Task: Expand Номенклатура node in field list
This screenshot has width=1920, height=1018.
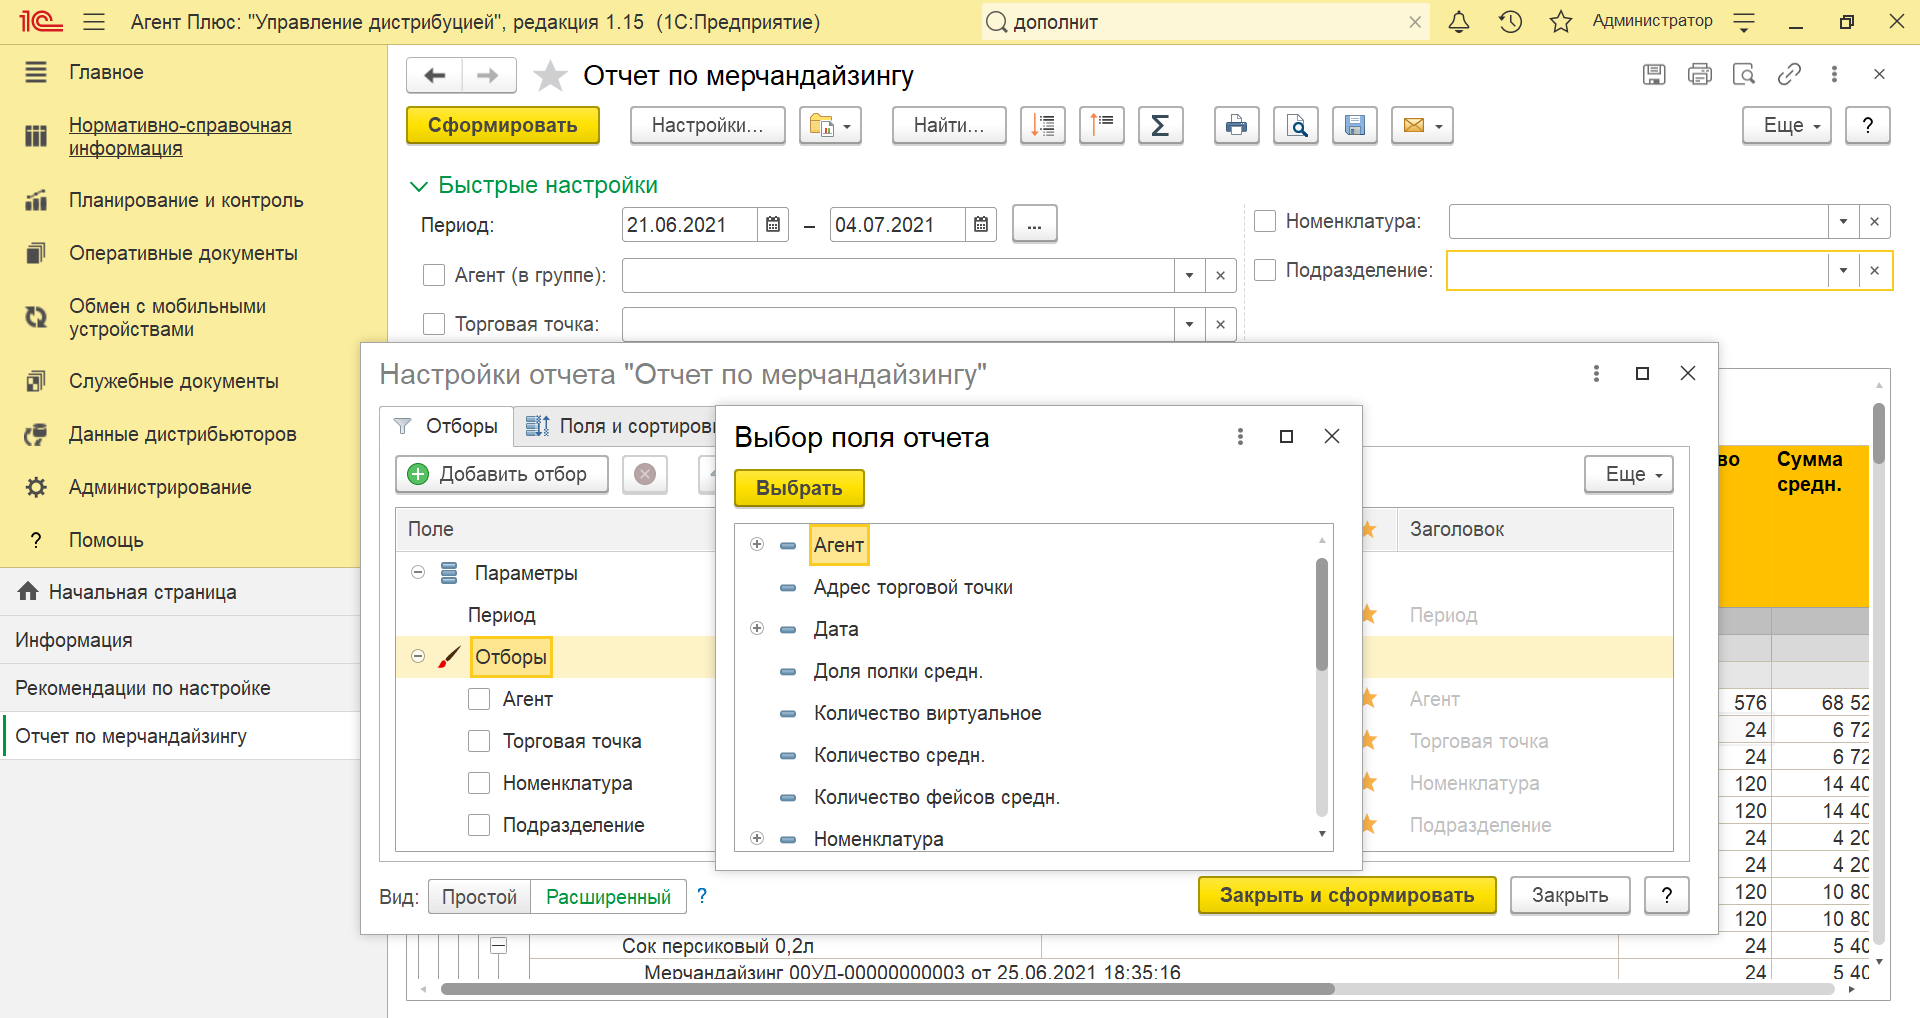Action: 757,838
